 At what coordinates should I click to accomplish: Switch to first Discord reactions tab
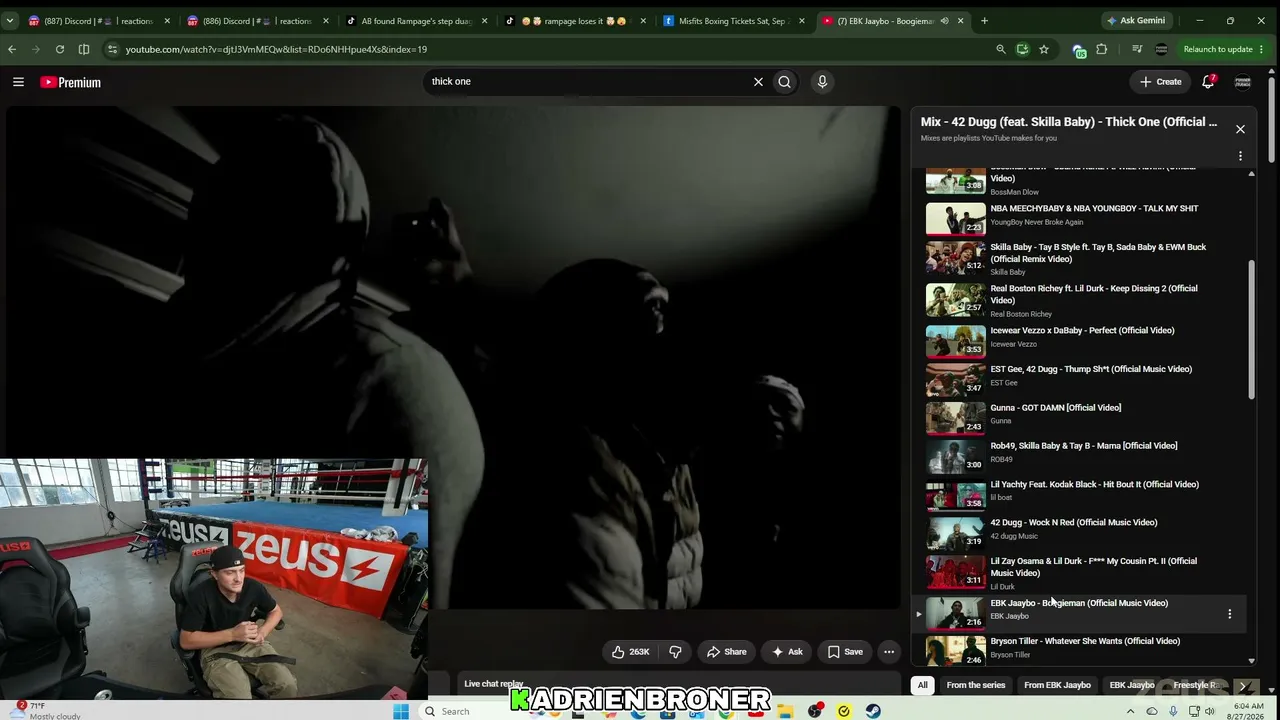coord(98,21)
